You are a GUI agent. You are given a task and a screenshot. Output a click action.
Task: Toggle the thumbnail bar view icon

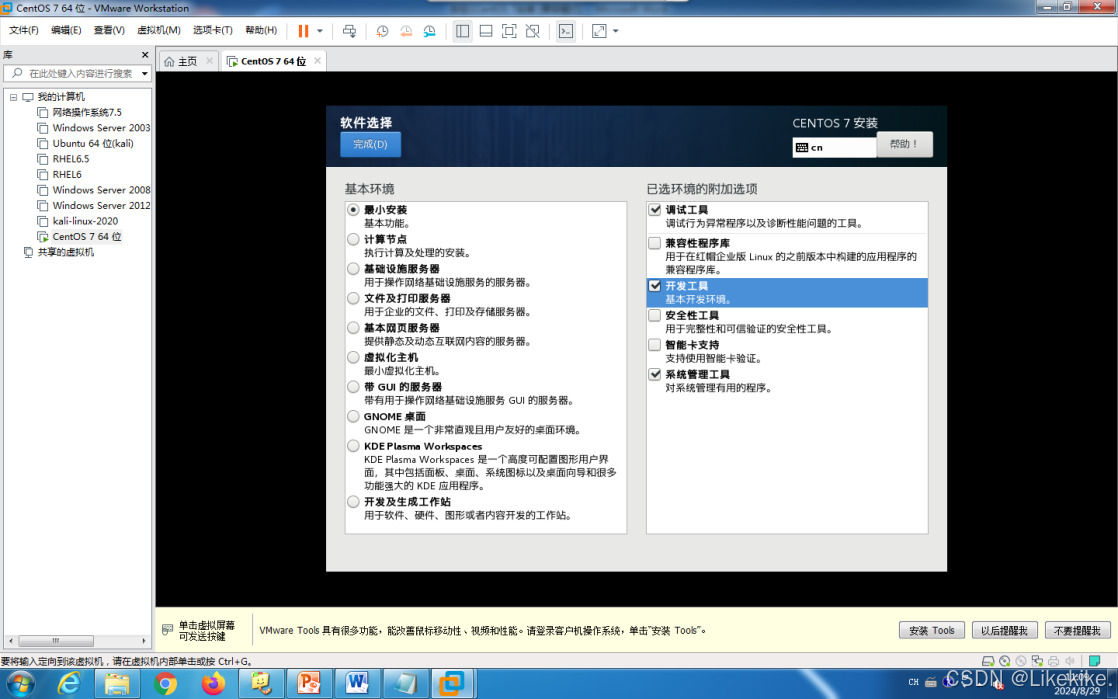click(x=486, y=31)
